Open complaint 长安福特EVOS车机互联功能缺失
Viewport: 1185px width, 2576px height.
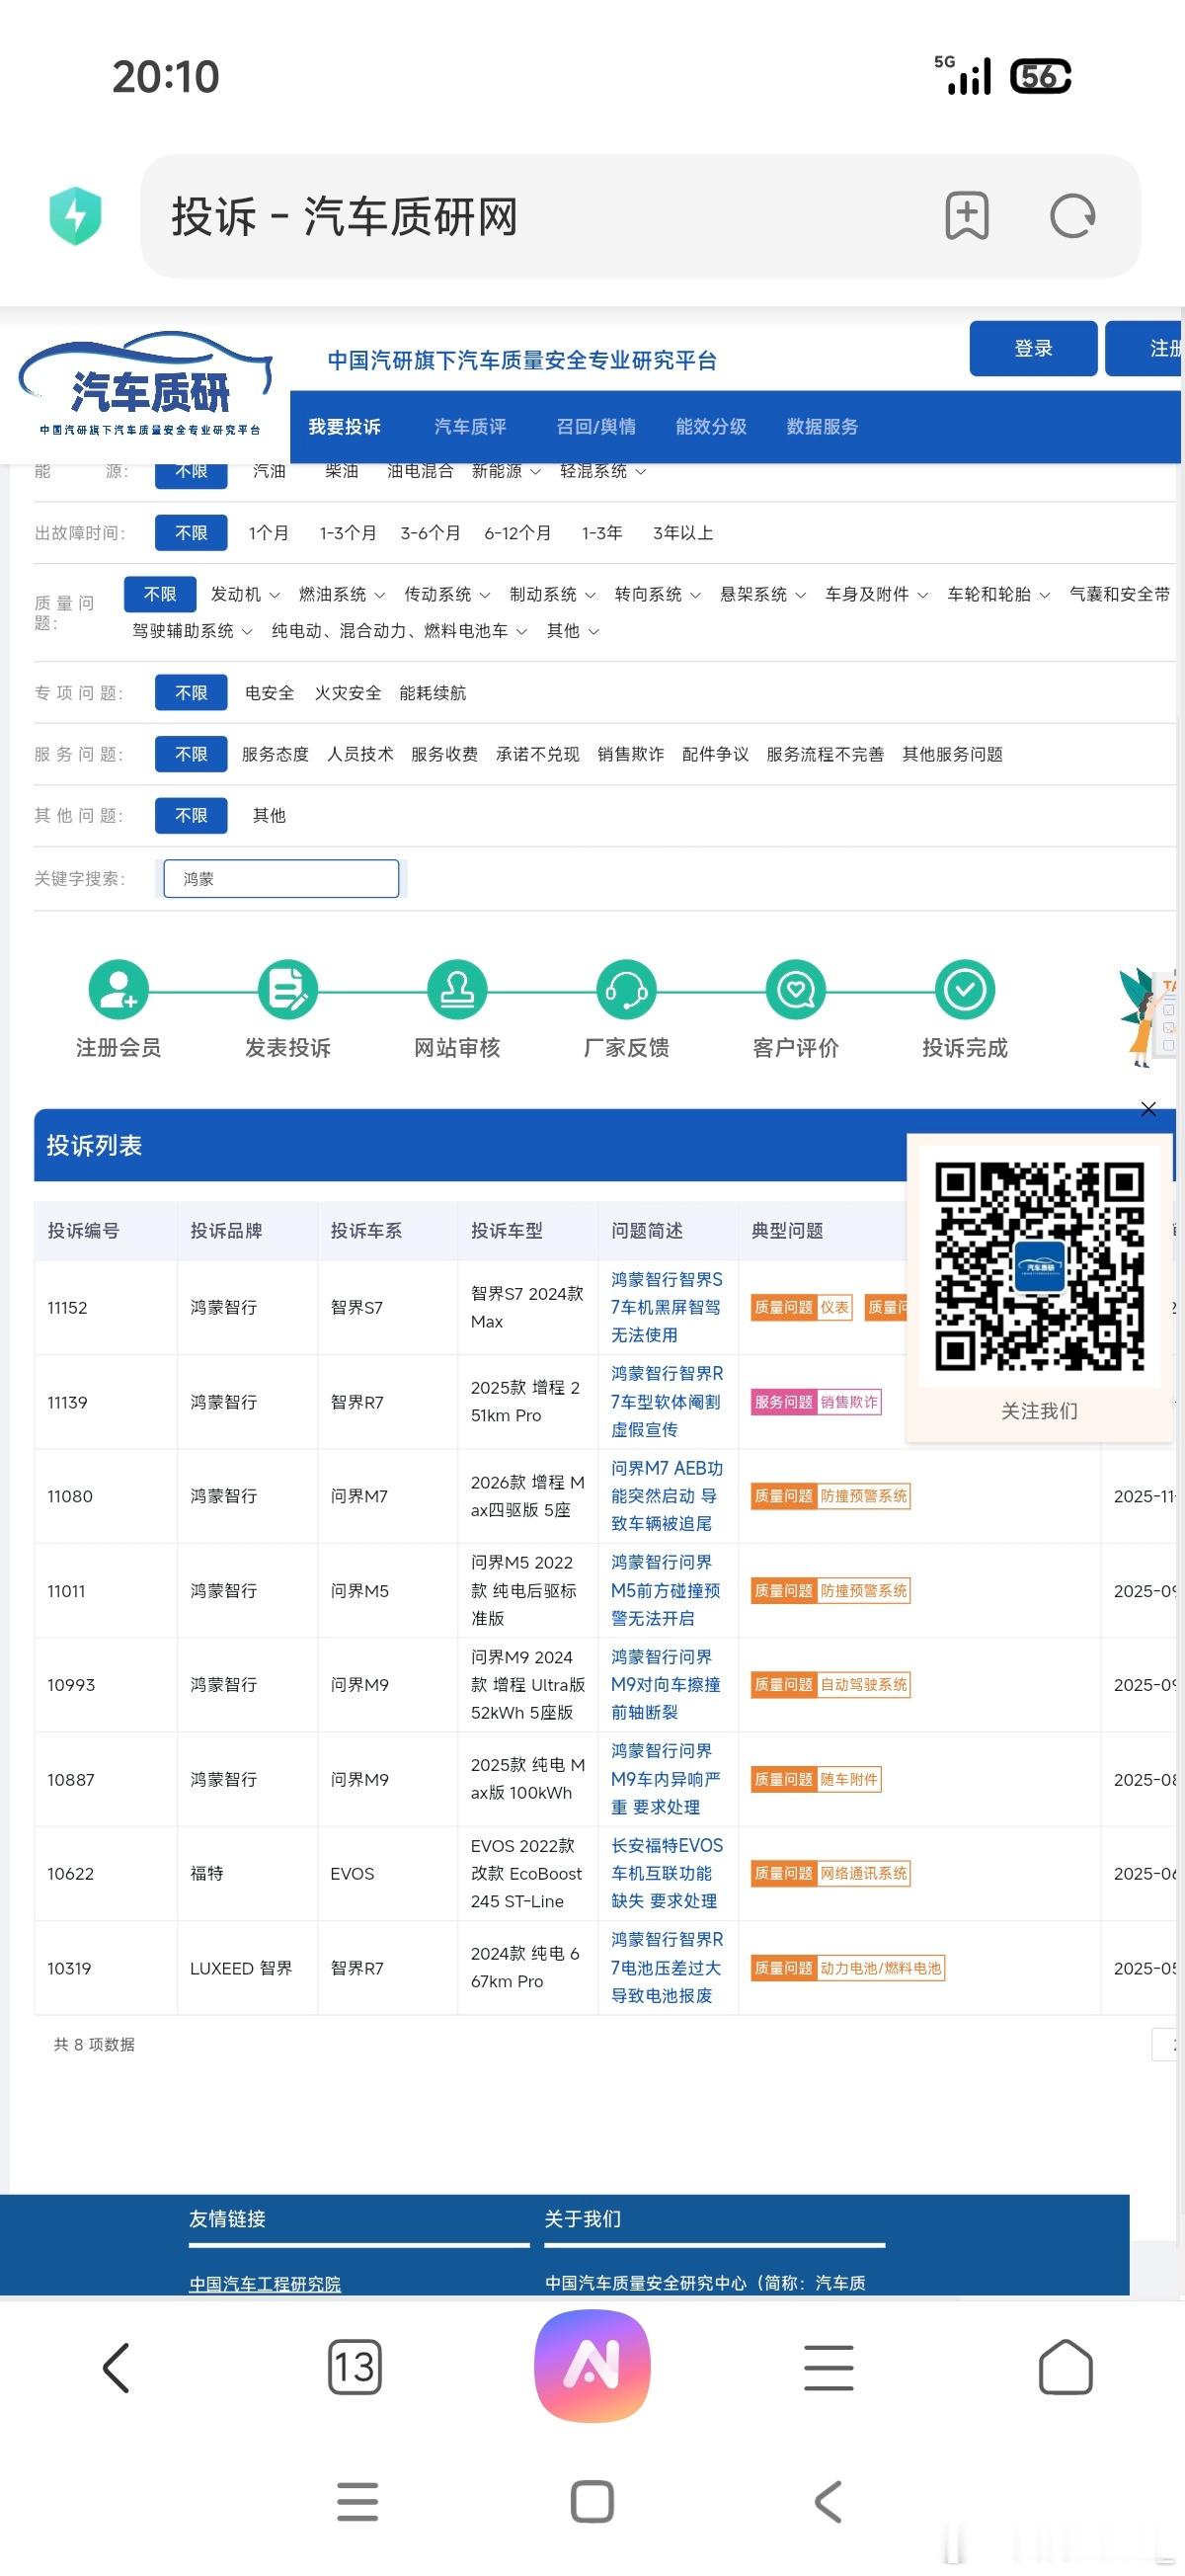coord(666,1873)
